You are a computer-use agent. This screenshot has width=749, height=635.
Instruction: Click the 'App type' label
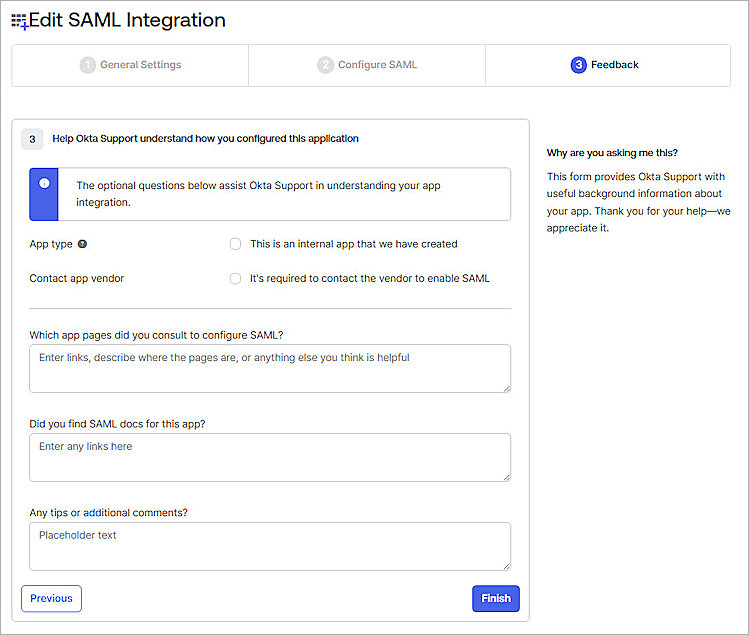tap(51, 244)
